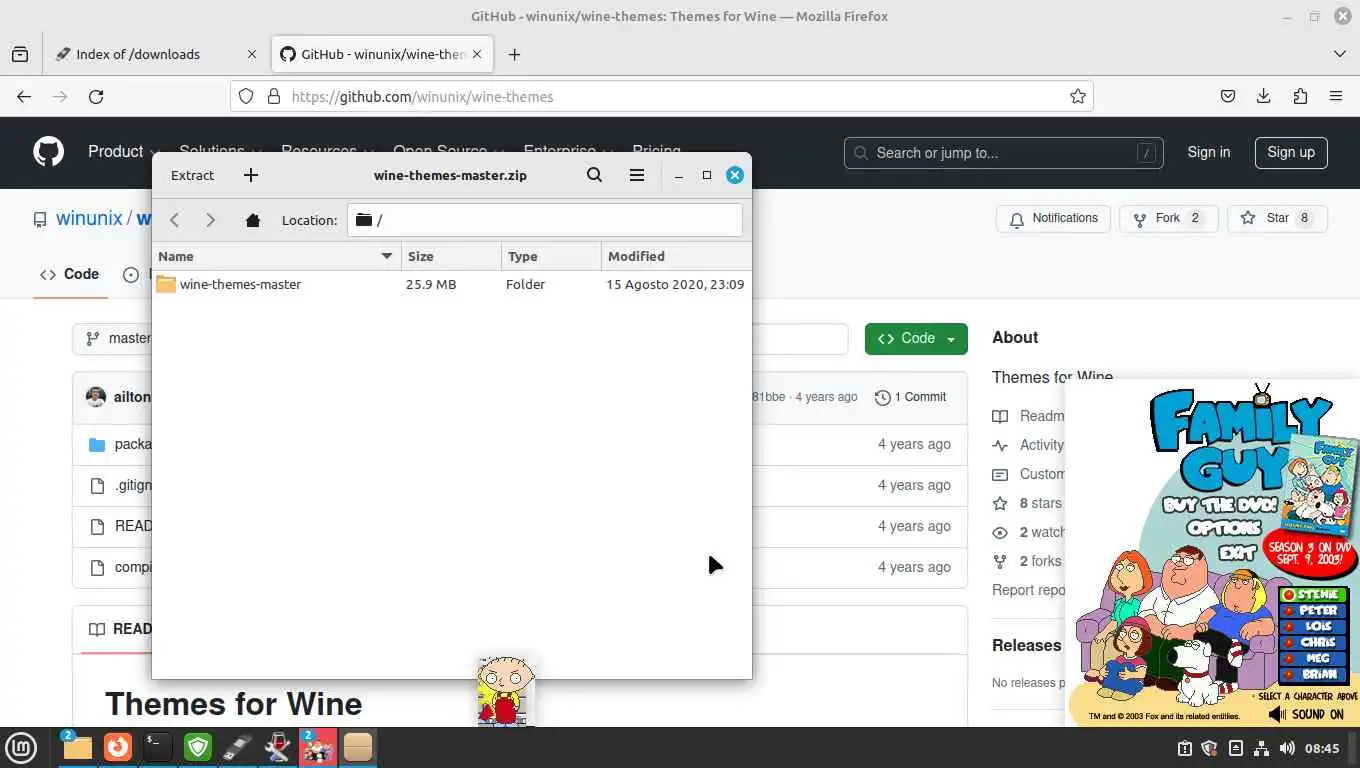Open the green shield taskbar app

click(198, 747)
